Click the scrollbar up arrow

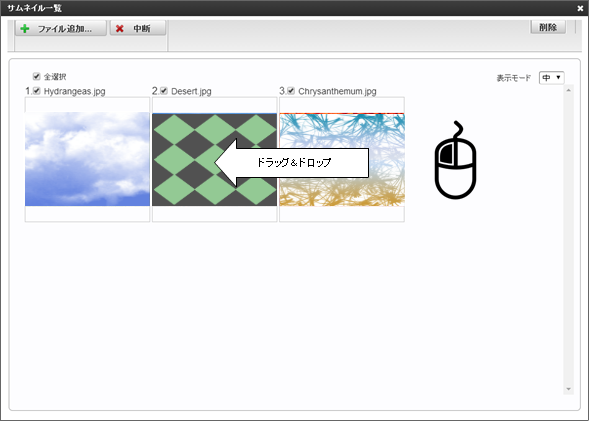click(x=568, y=91)
